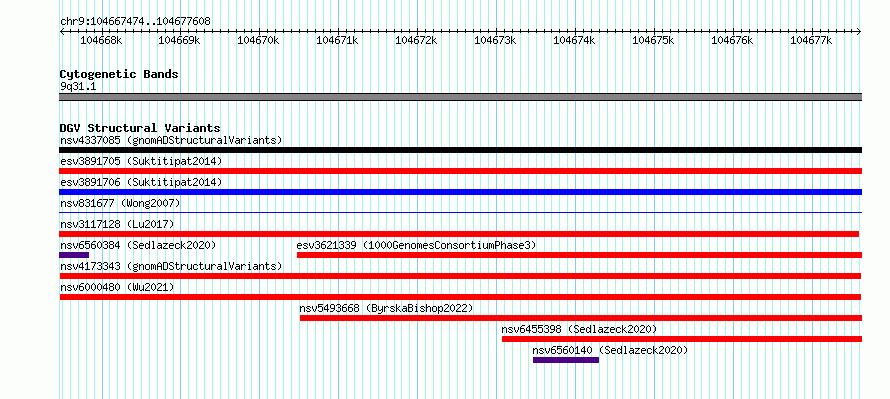890x399 pixels.
Task: Open the nsv6000480 (Wu2021) label
Action: point(117,287)
